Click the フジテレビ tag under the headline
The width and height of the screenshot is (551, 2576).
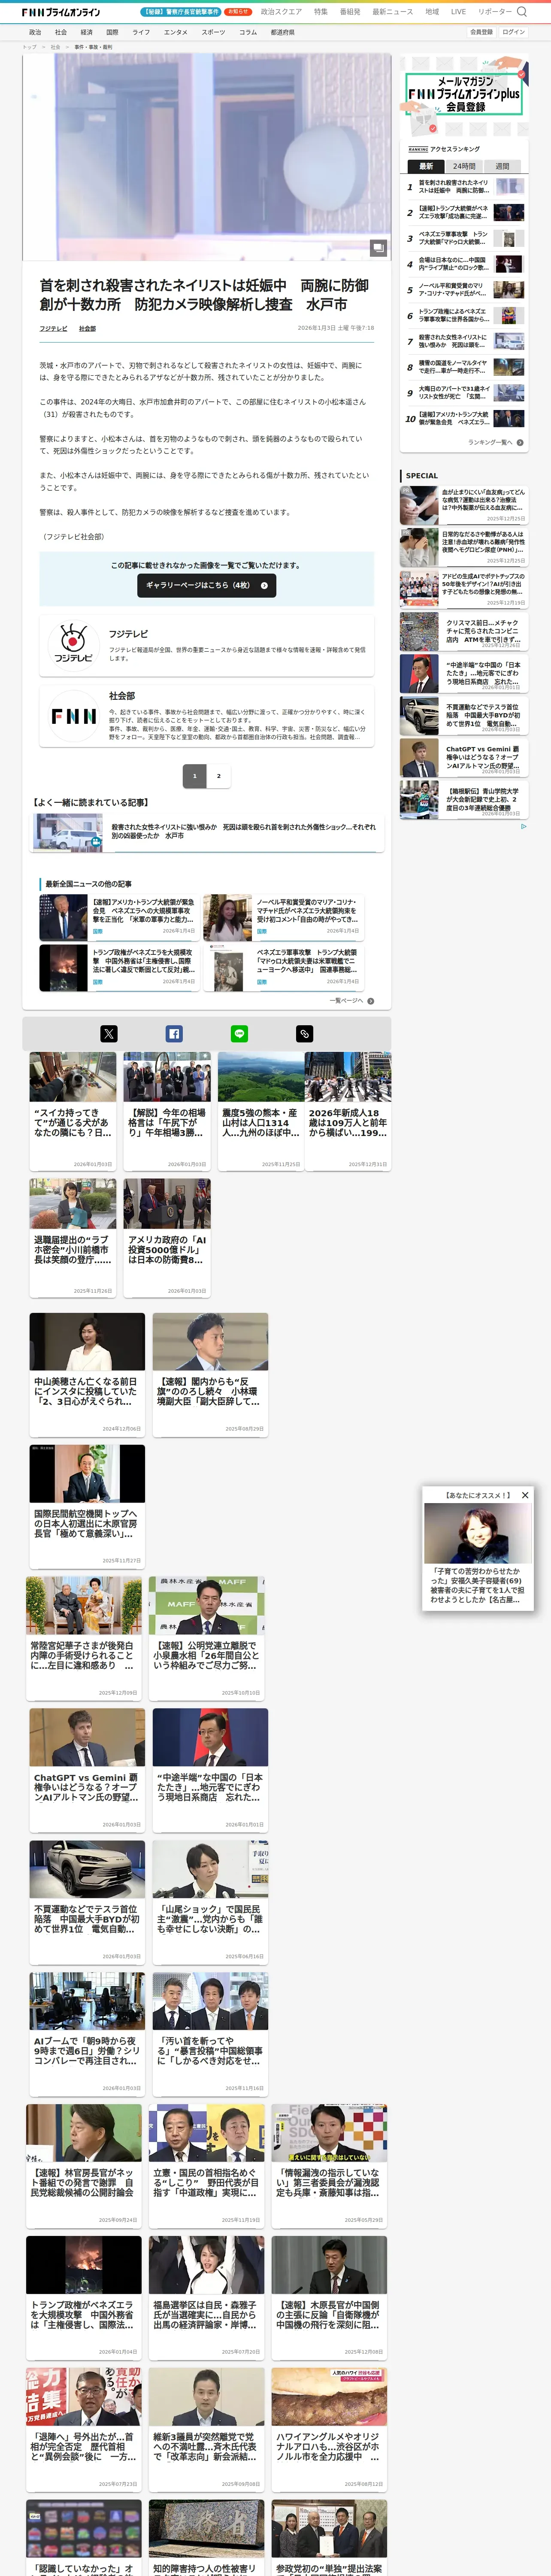(x=53, y=328)
